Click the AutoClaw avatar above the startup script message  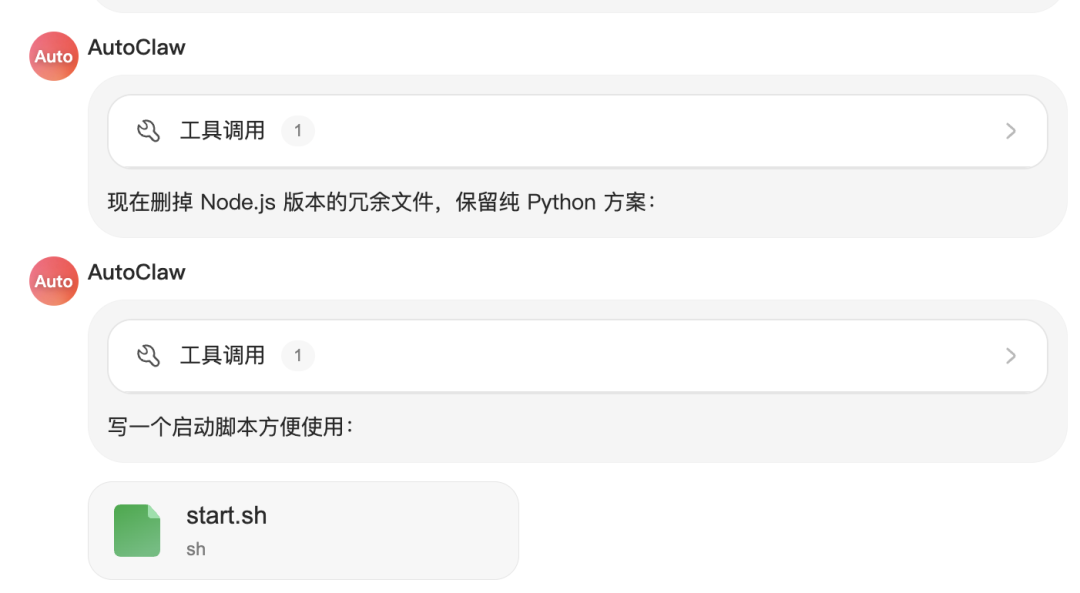pyautogui.click(x=54, y=281)
